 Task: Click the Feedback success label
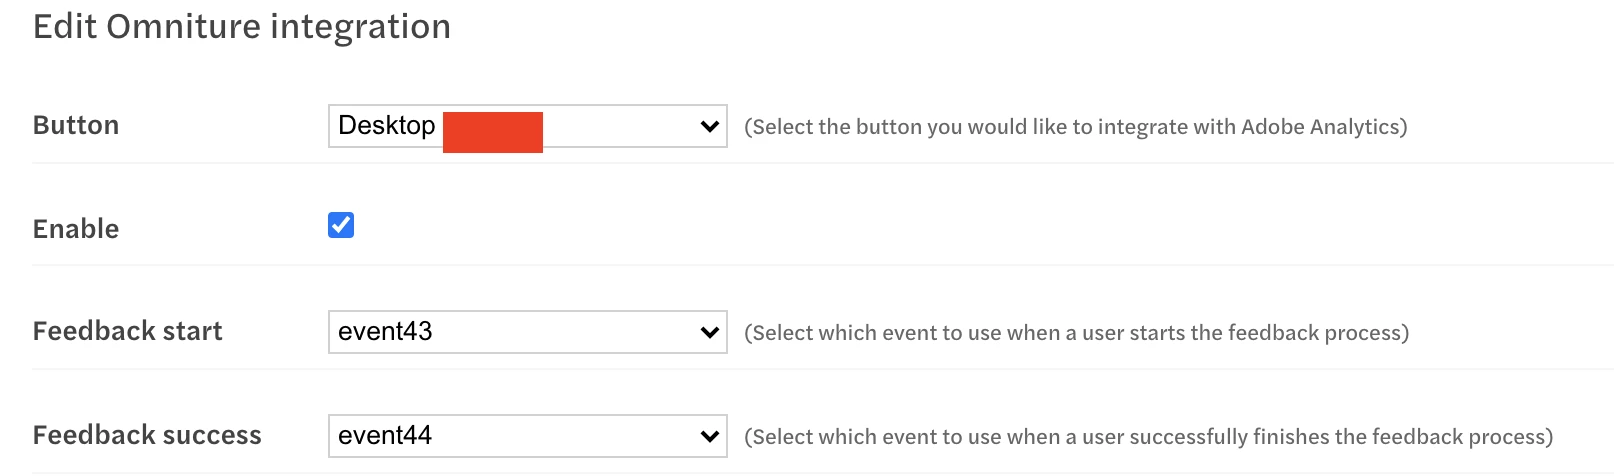(147, 435)
